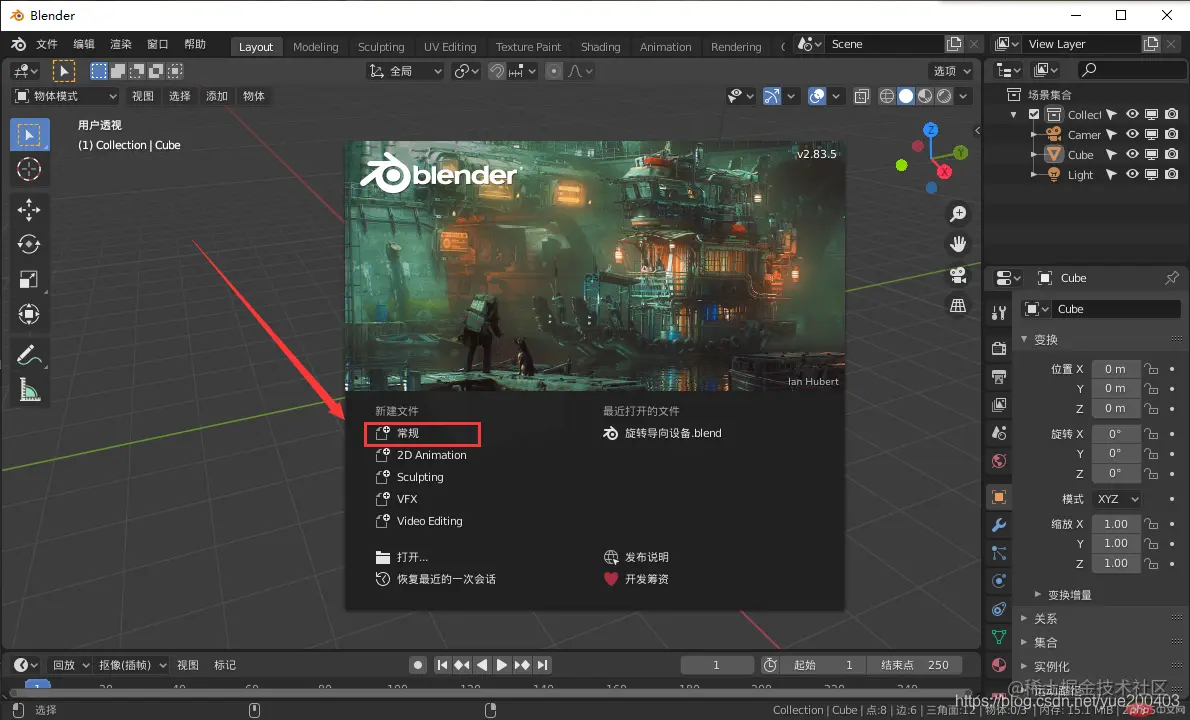Open the 文件 File menu
The width and height of the screenshot is (1190, 720).
click(x=47, y=45)
